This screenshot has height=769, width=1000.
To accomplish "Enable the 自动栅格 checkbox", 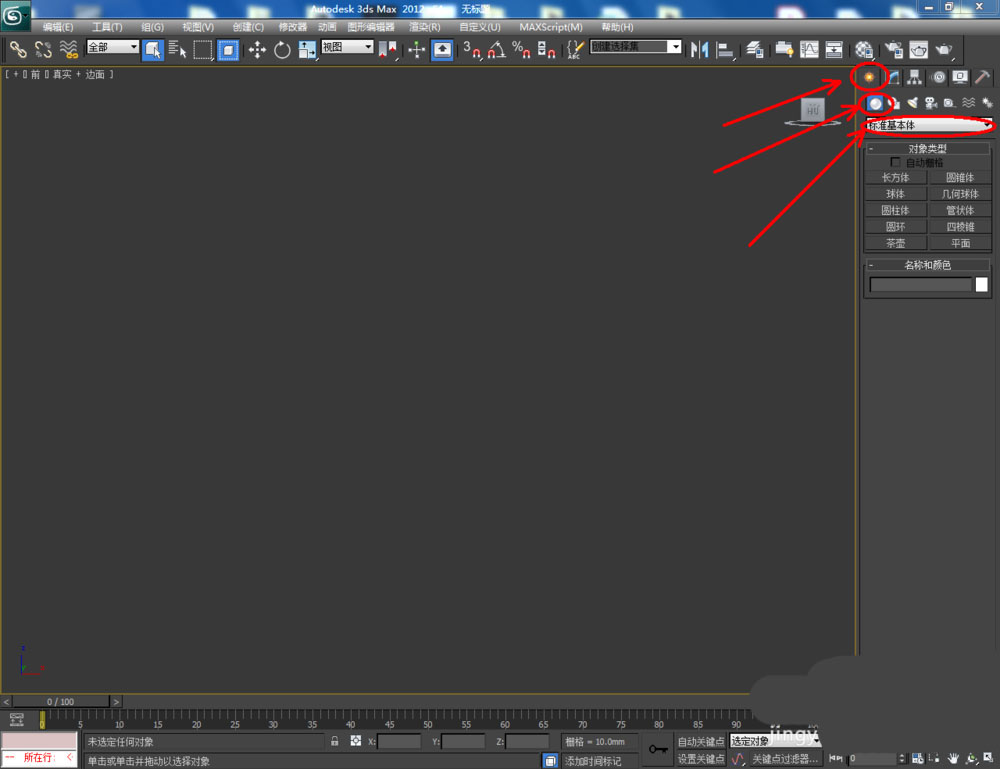I will (x=895, y=162).
